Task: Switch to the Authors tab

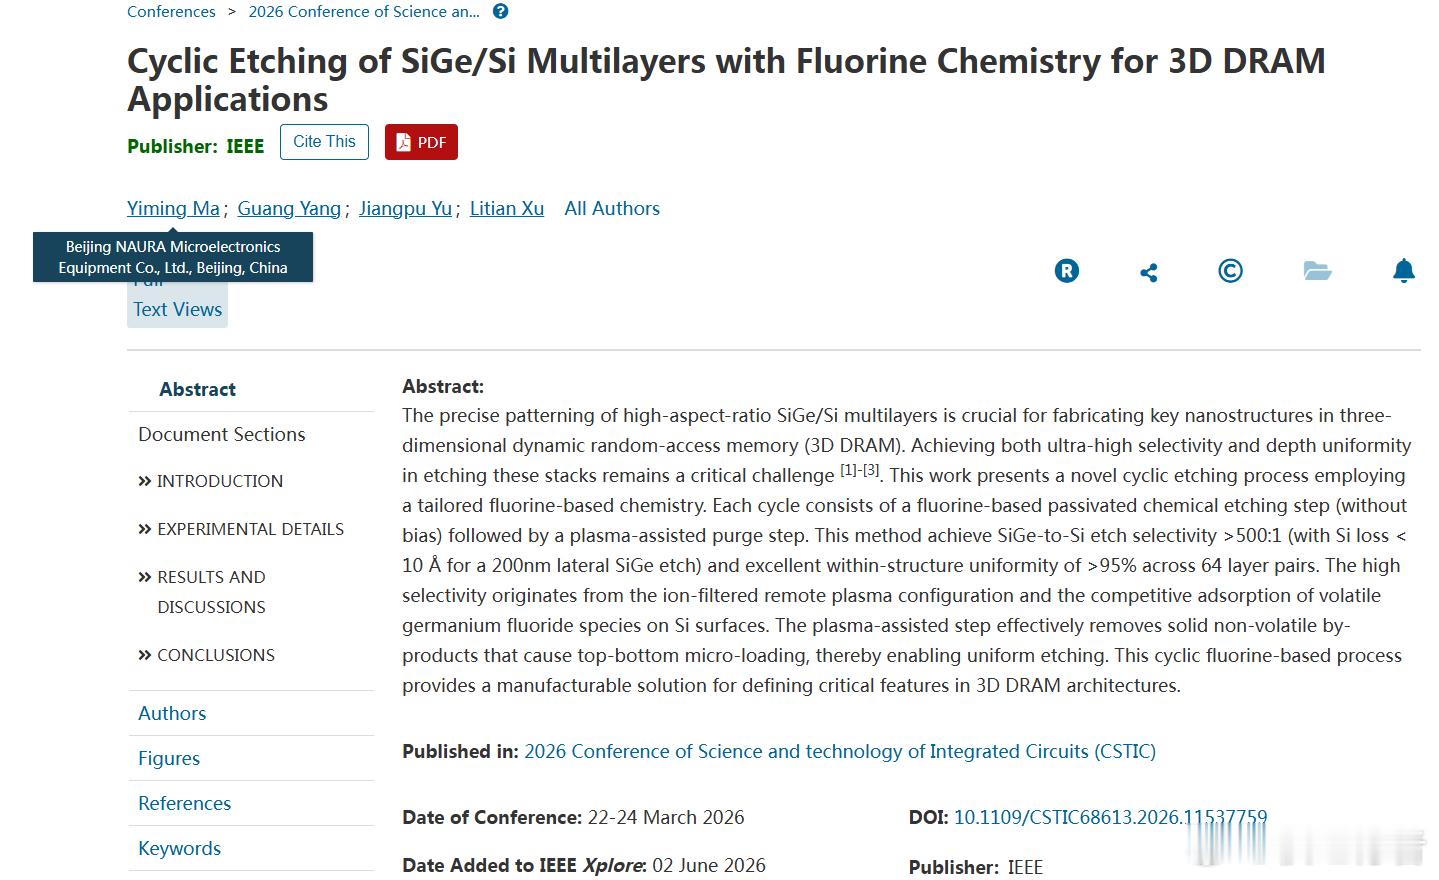Action: coord(172,713)
